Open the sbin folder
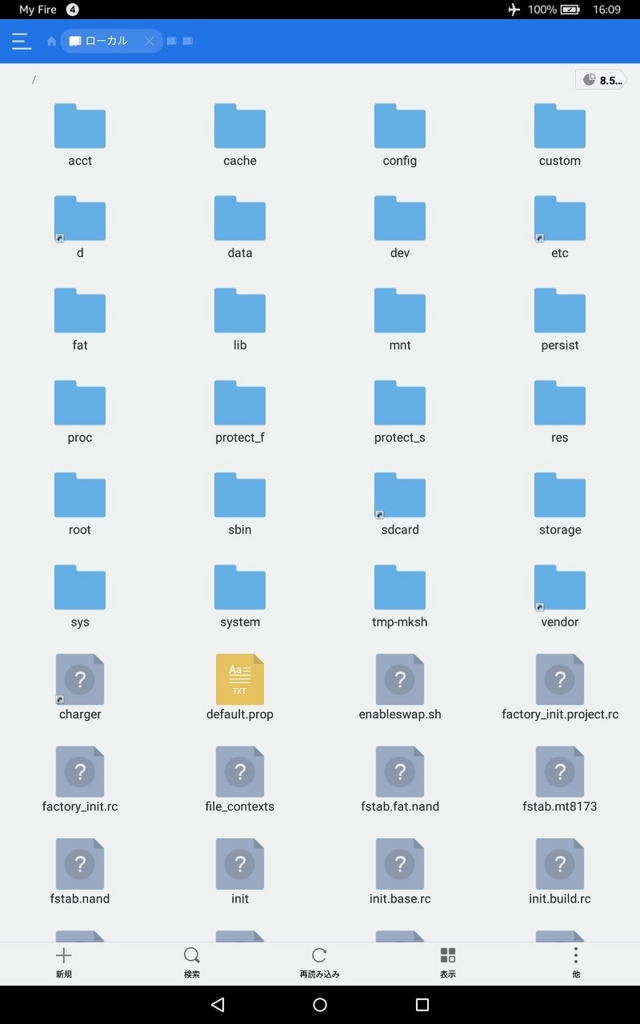The height and width of the screenshot is (1024, 640). point(240,504)
